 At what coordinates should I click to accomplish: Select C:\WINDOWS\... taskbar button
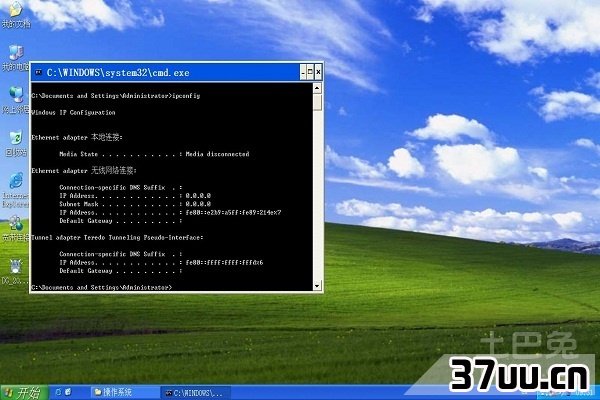(x=196, y=393)
